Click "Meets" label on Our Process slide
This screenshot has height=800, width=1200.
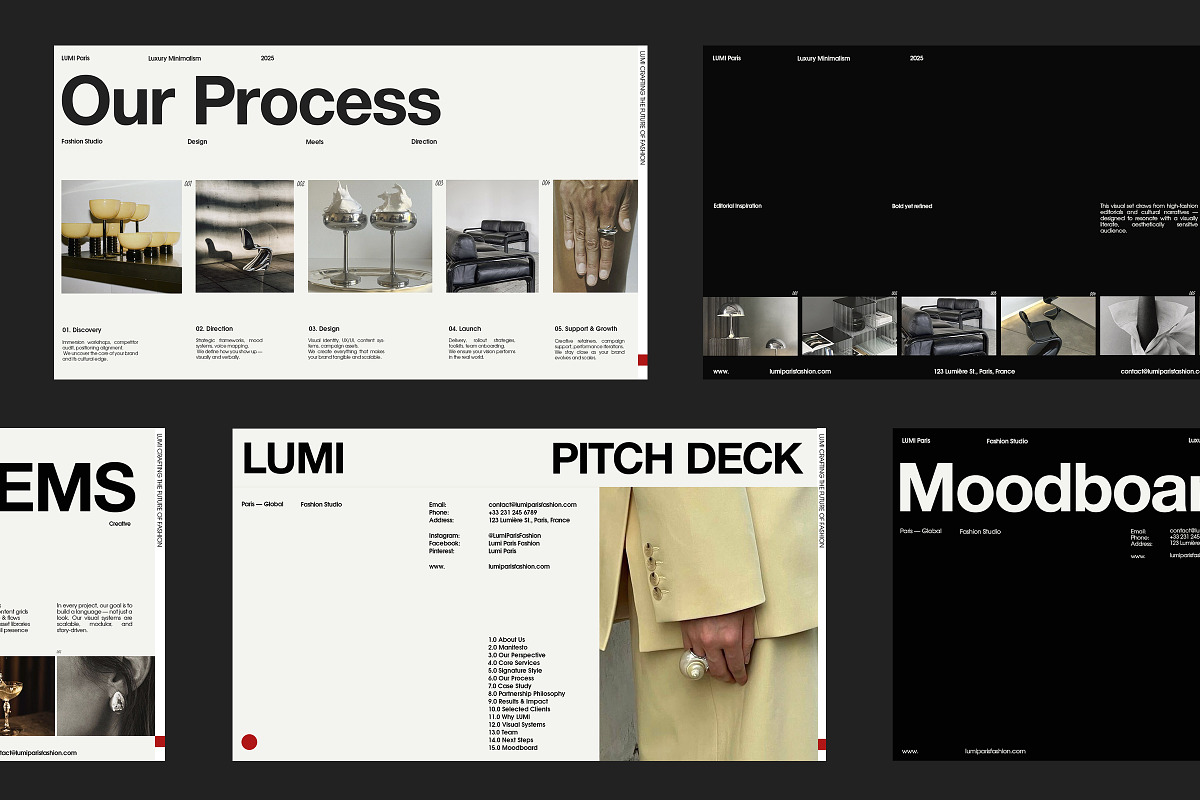pyautogui.click(x=315, y=142)
